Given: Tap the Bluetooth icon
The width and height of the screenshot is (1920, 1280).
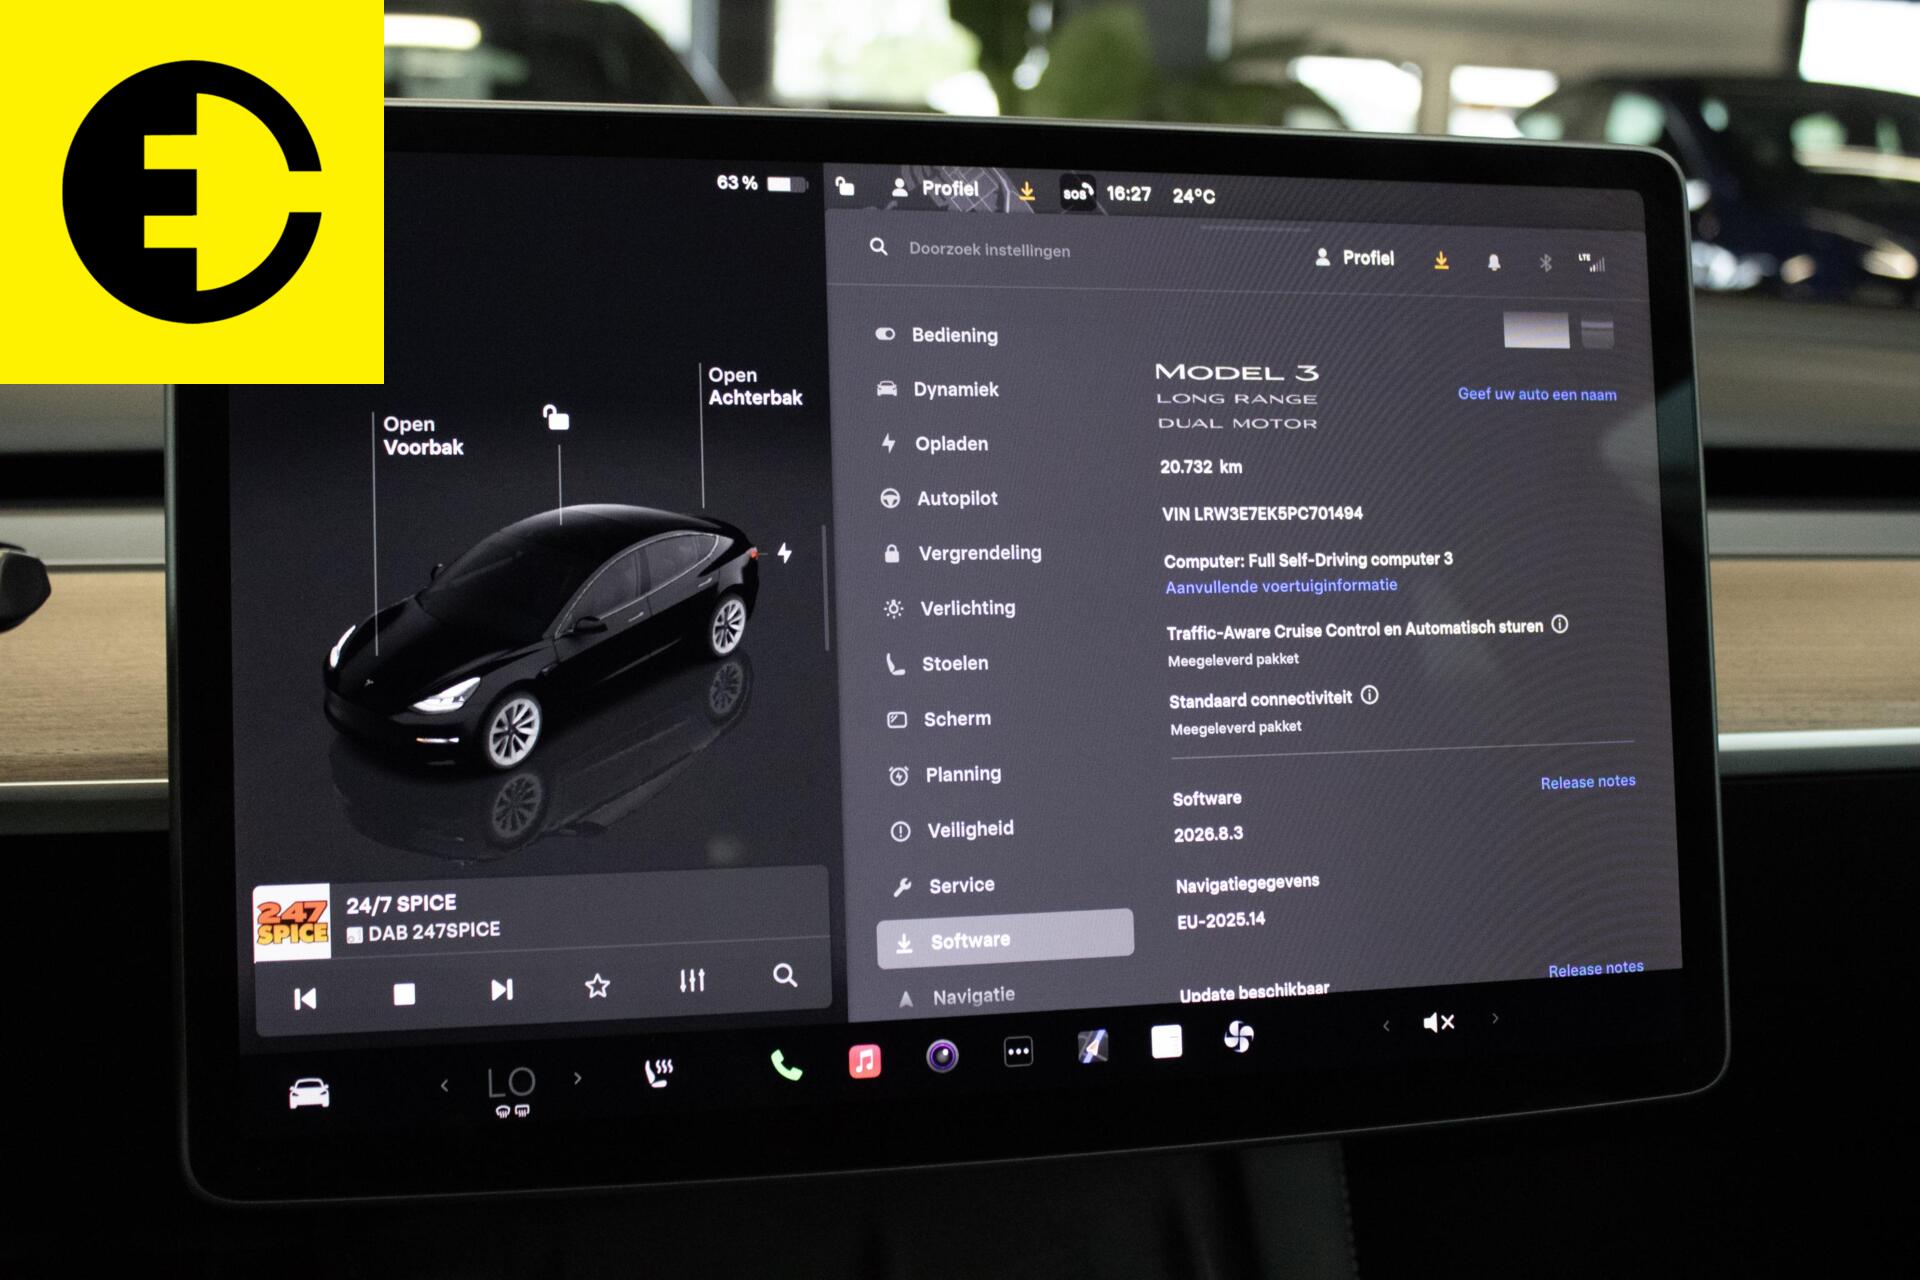Looking at the screenshot, I should point(1545,263).
